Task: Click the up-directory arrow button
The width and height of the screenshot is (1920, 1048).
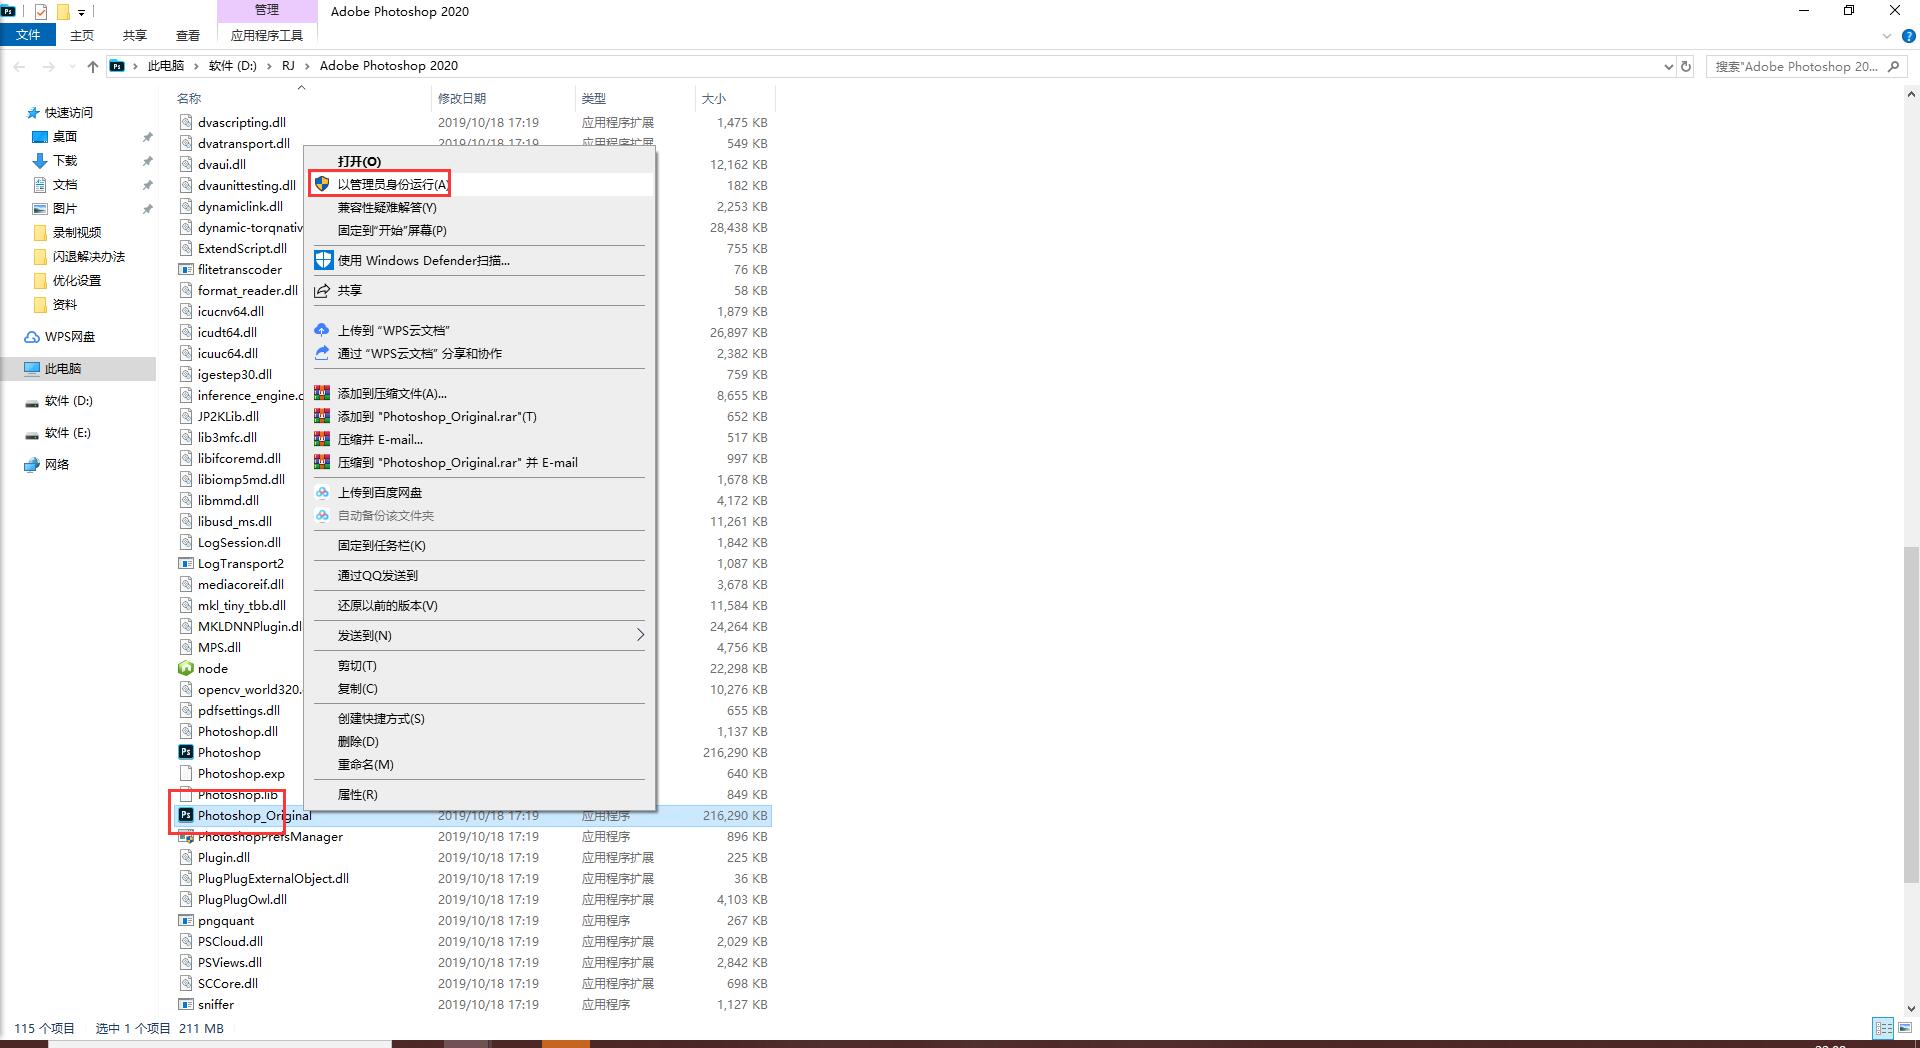Action: coord(93,67)
